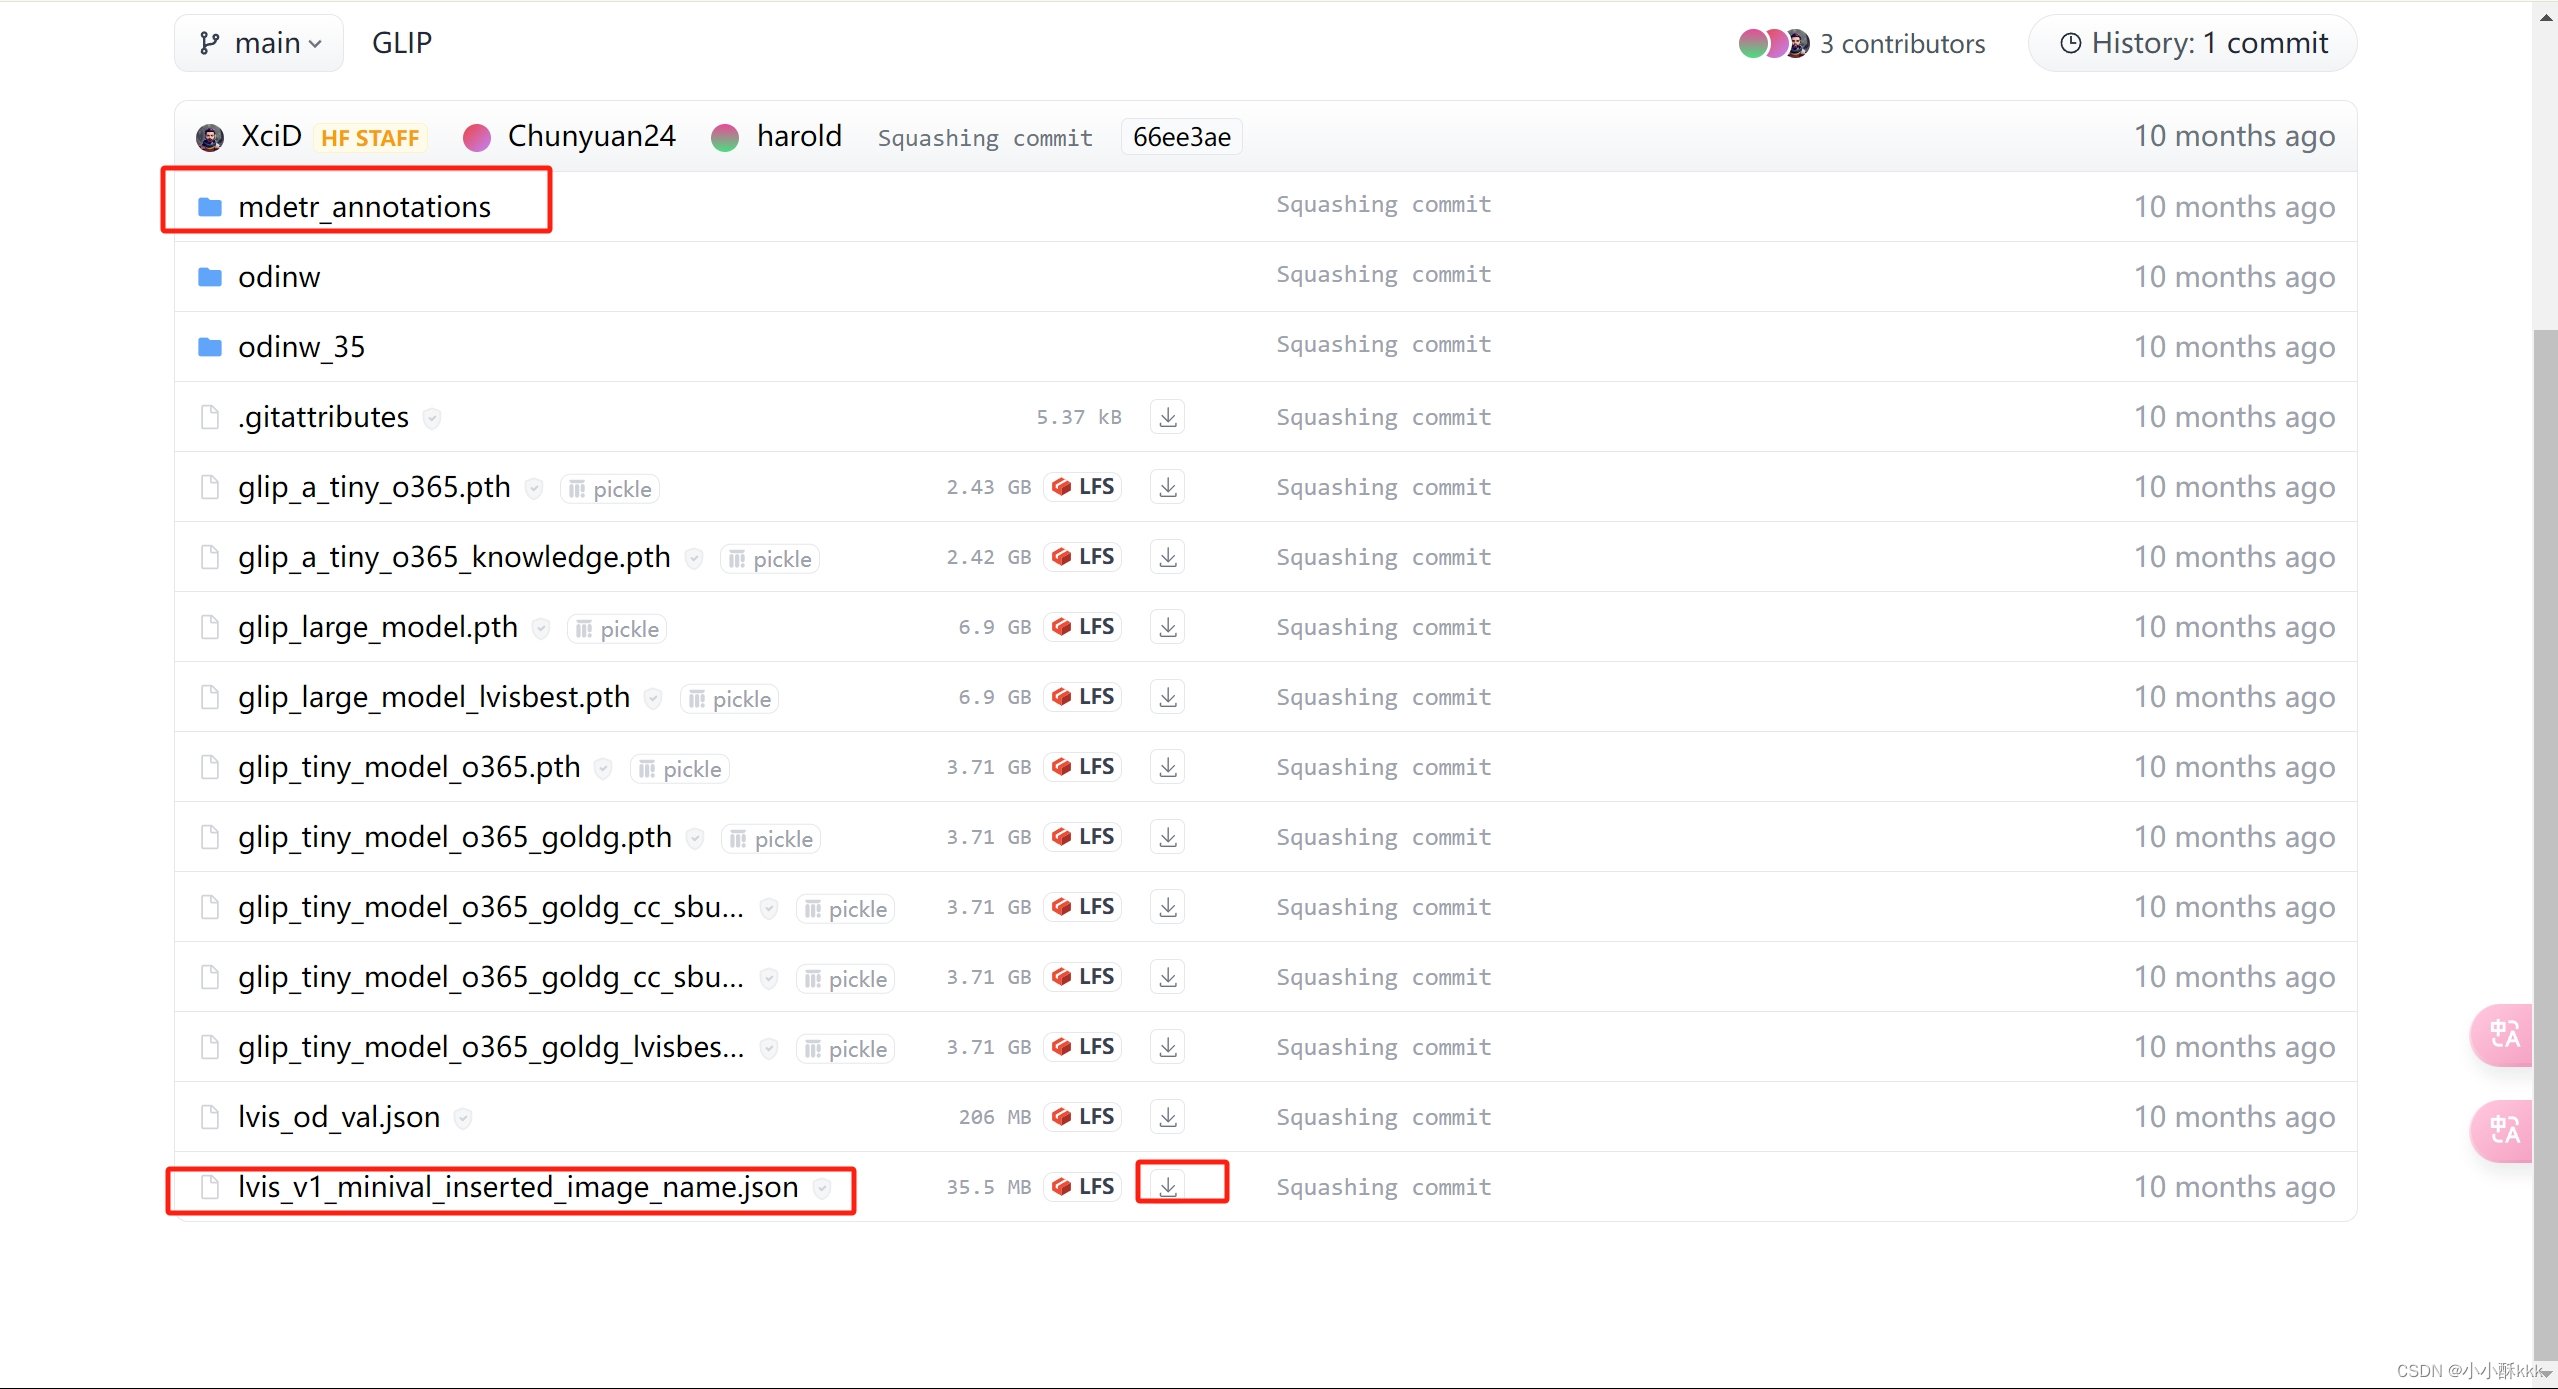Screen dimensions: 2558x1389
Task: Open harold user profile
Action: point(799,136)
